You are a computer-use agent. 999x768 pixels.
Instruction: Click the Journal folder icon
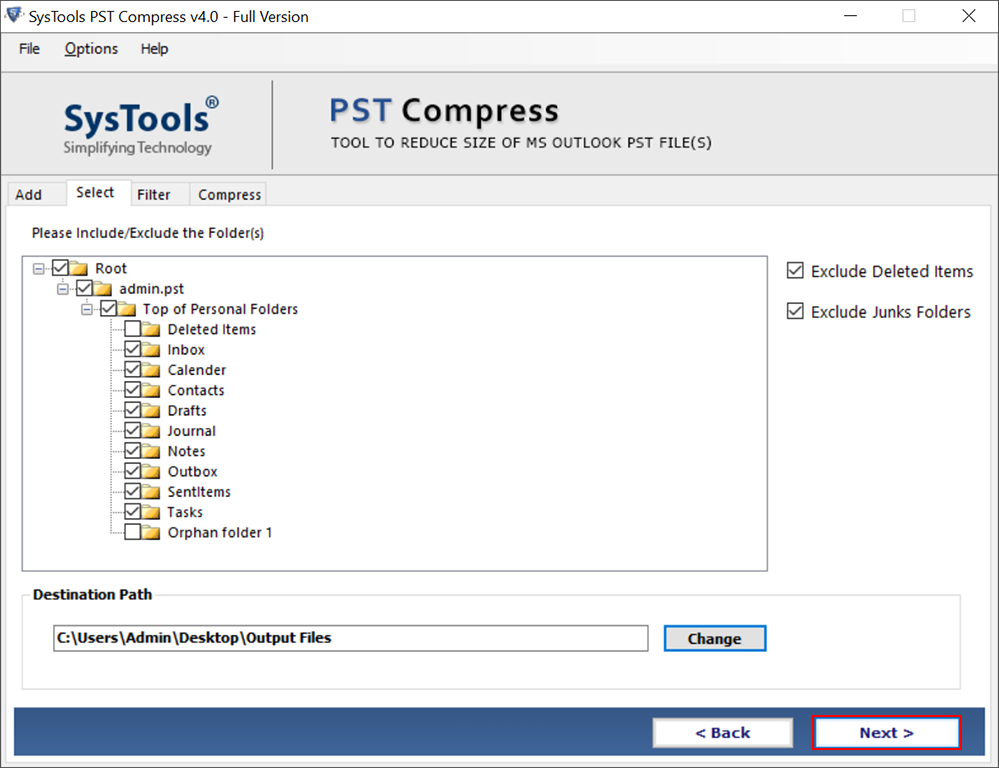pyautogui.click(x=151, y=431)
